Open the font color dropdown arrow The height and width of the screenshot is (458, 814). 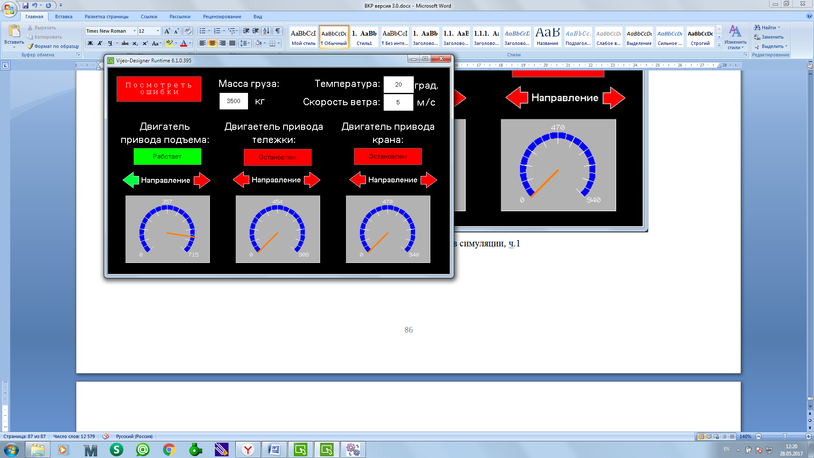click(190, 44)
